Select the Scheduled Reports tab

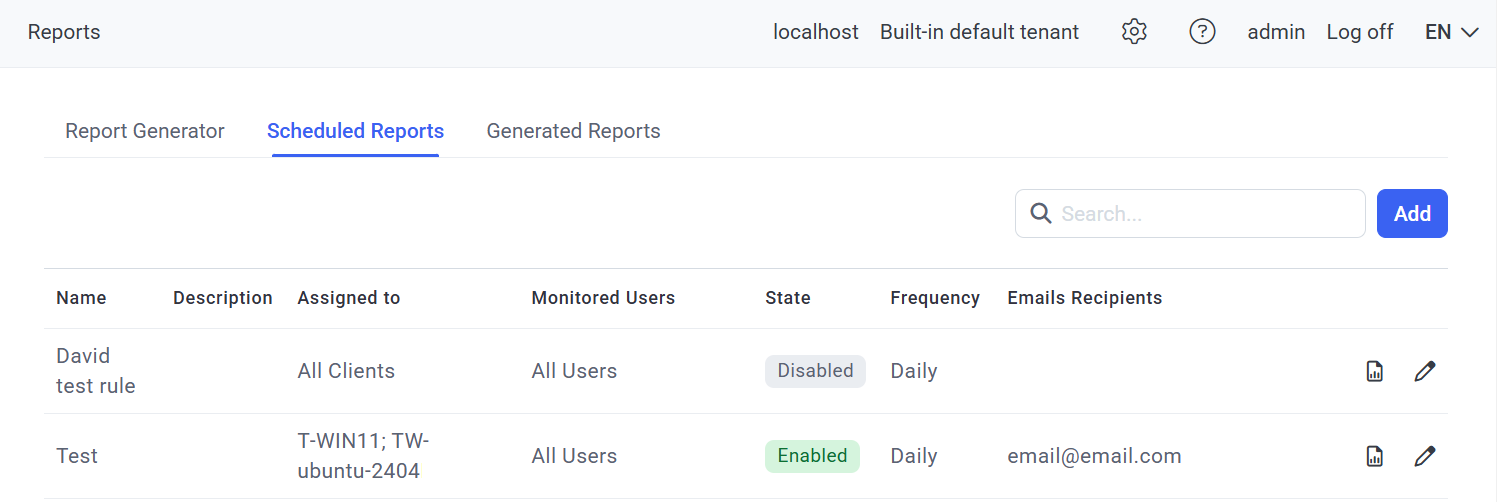(x=355, y=131)
